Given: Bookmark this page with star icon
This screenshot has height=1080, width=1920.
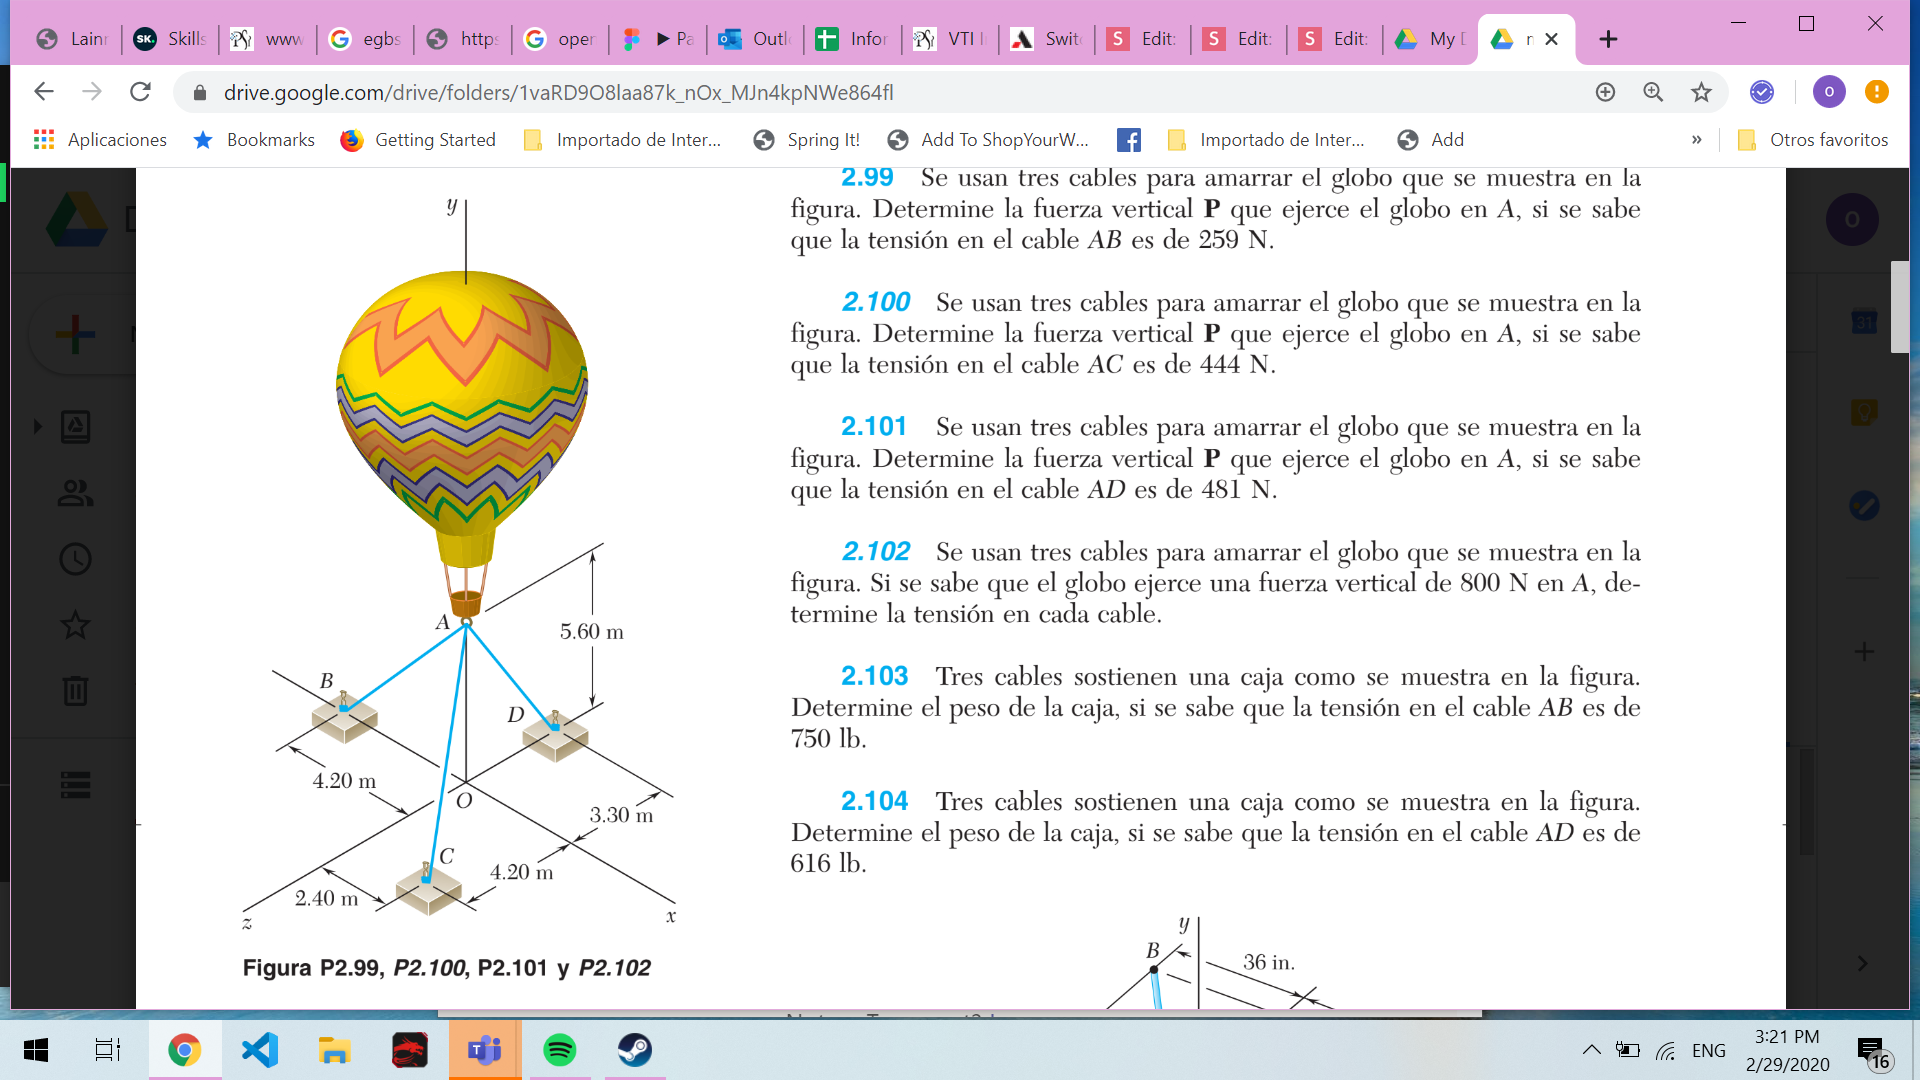Looking at the screenshot, I should click(x=1701, y=92).
